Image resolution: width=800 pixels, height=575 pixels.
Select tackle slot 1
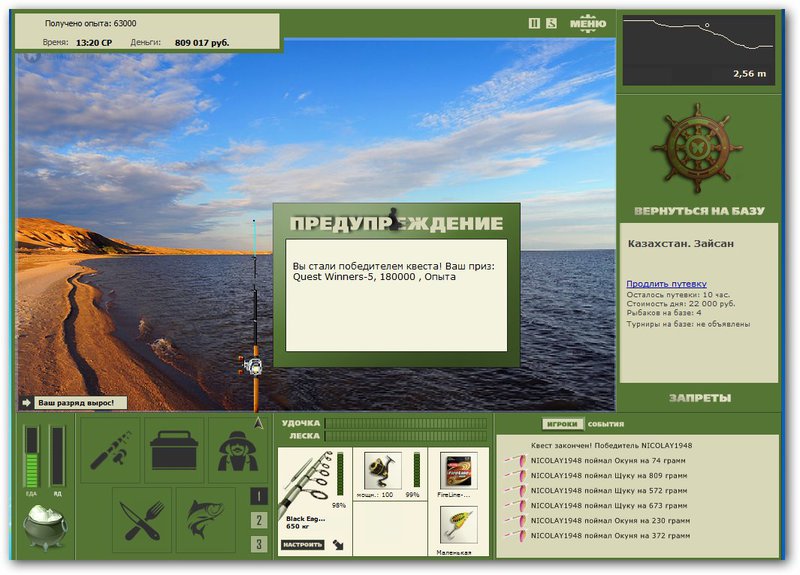click(259, 496)
